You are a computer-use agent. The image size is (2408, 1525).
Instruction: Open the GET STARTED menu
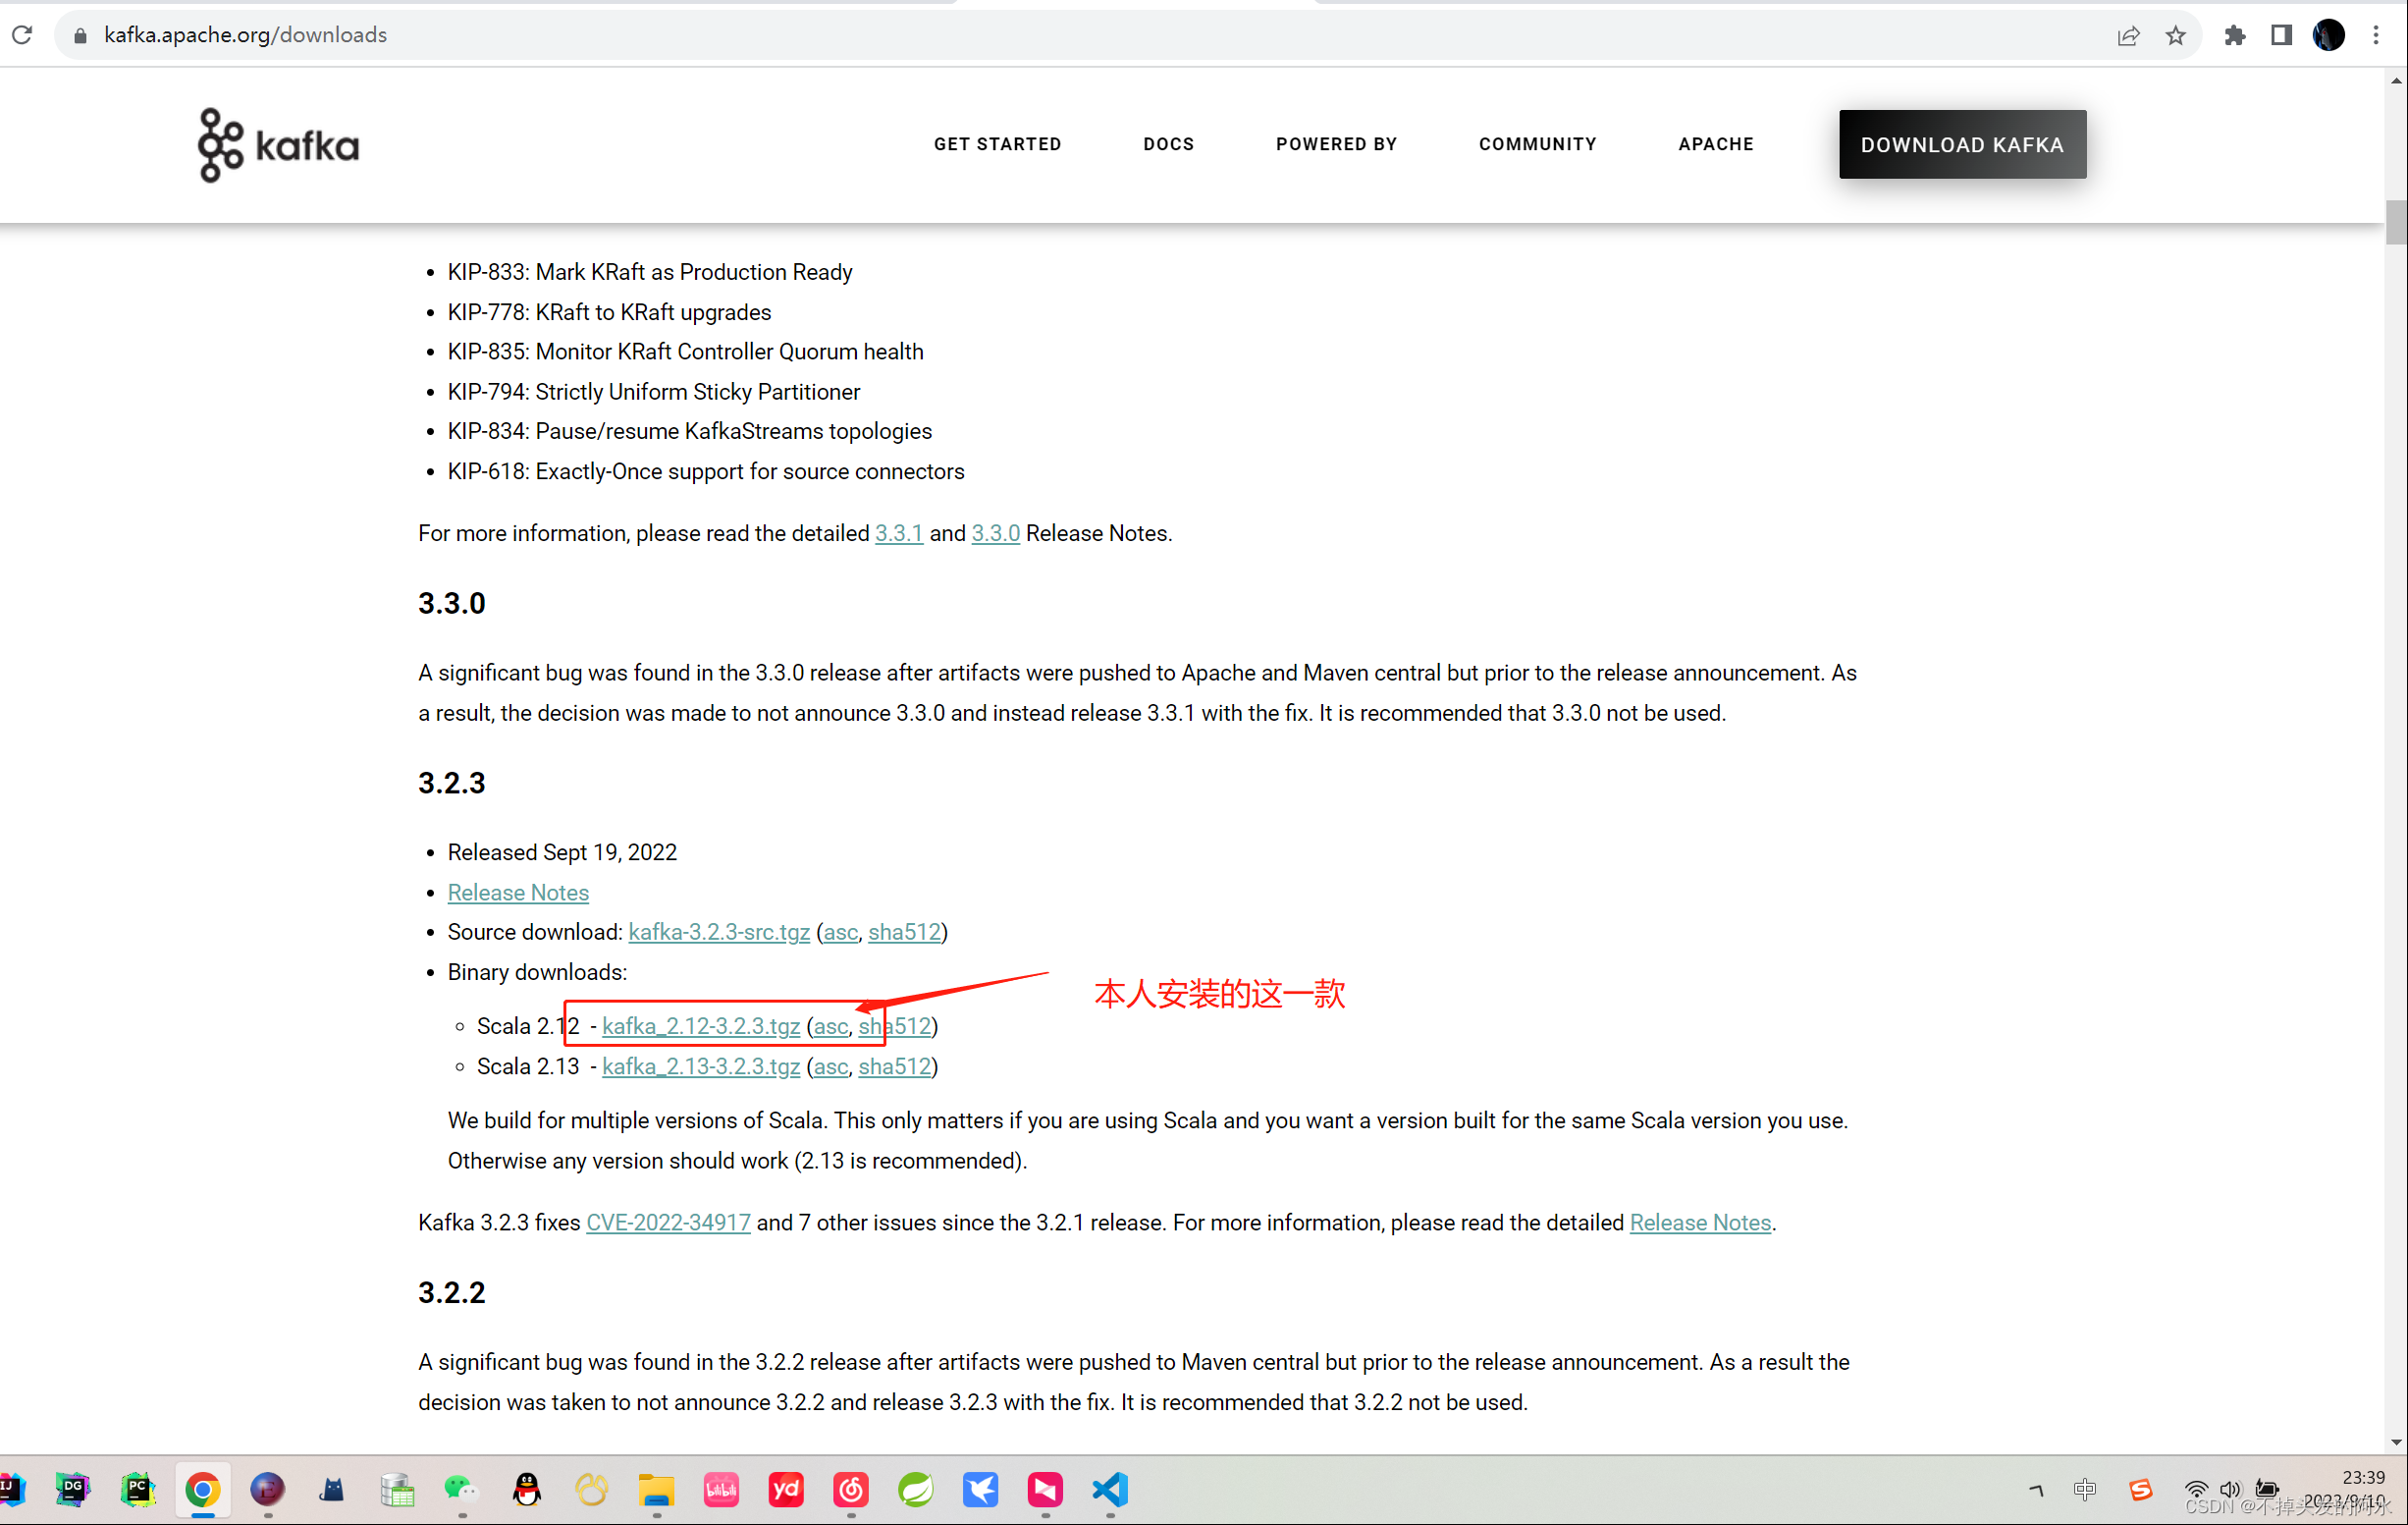[997, 144]
